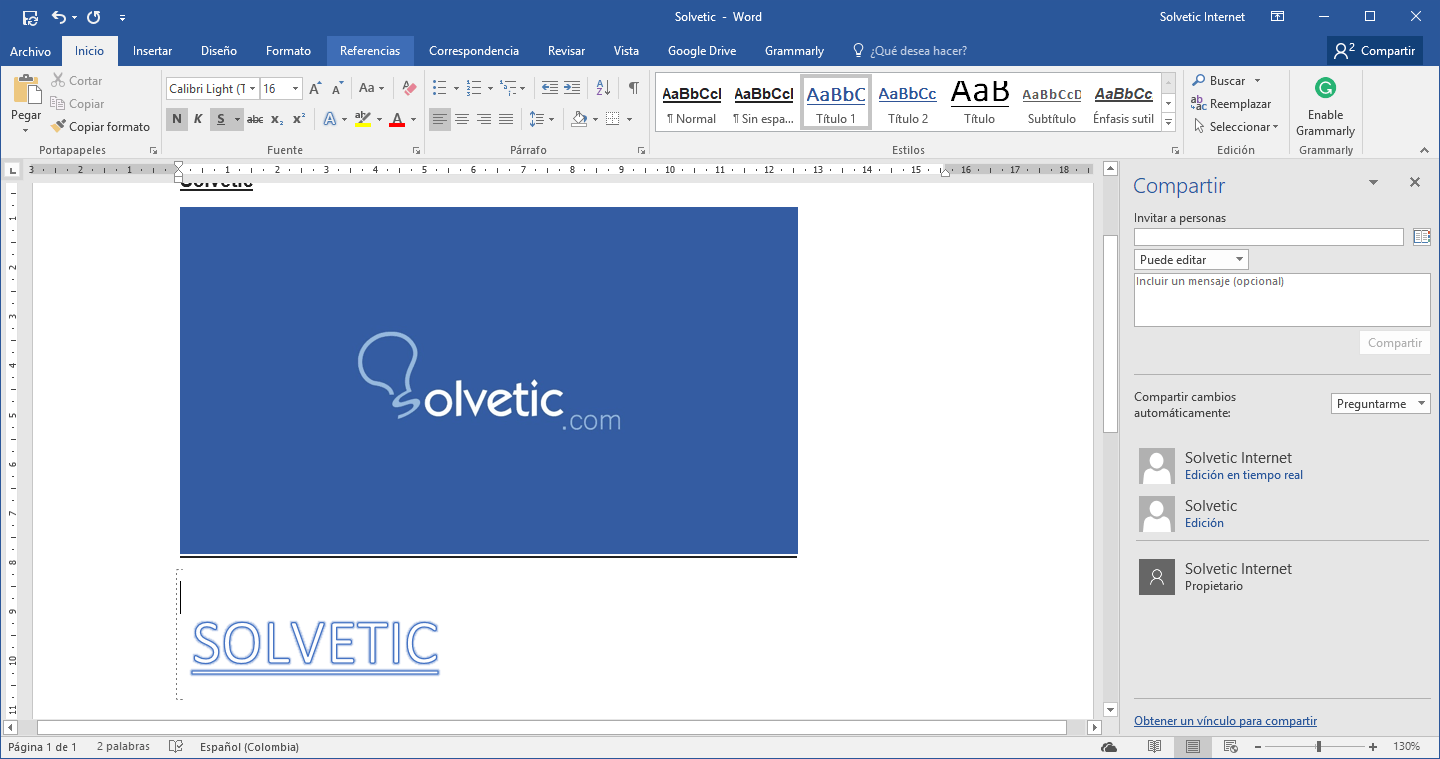1440x759 pixels.
Task: Open the Revisar tab
Action: [566, 51]
